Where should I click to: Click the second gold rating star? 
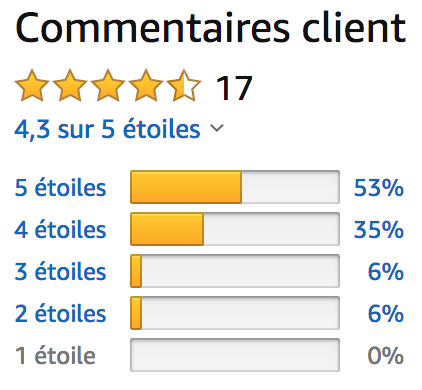70,85
